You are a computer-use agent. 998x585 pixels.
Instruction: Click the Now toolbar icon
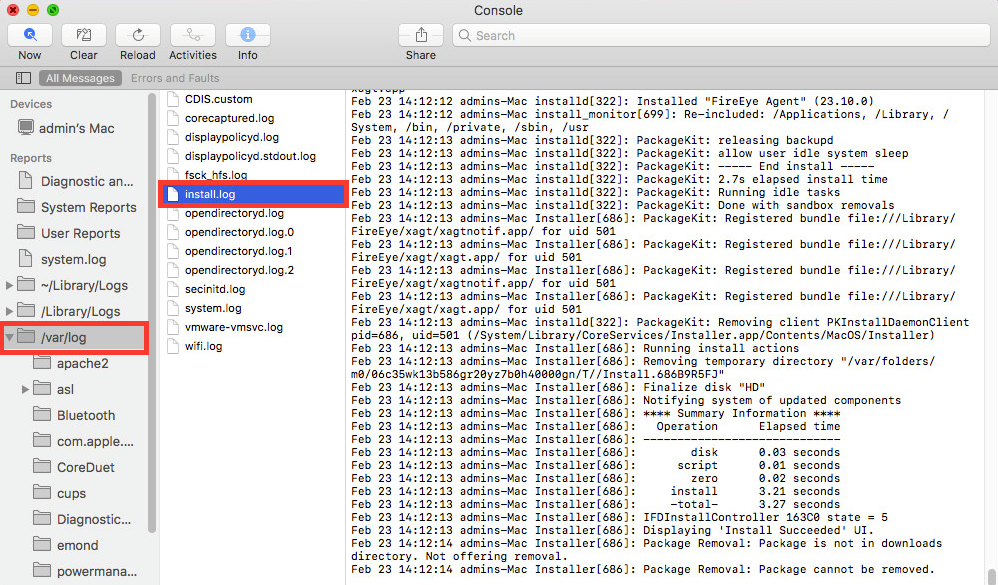pos(29,35)
